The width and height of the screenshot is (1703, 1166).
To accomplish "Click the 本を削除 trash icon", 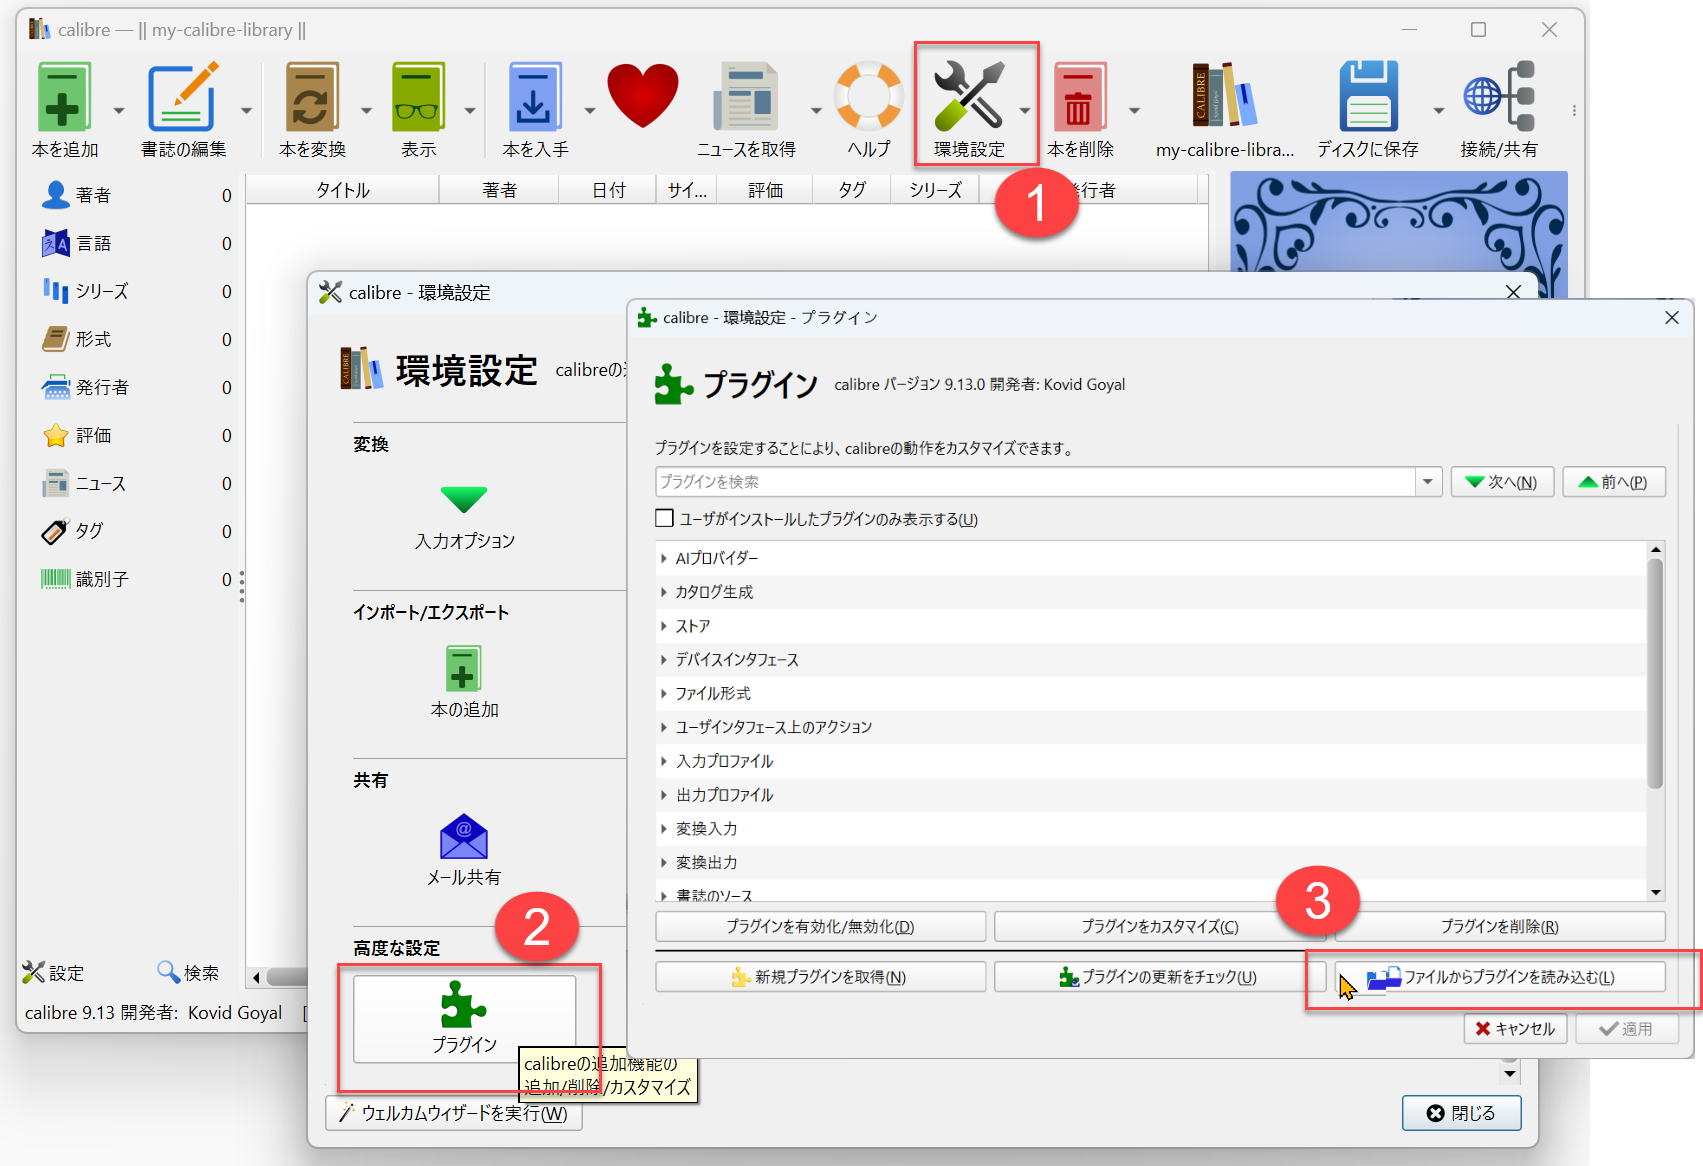I will tap(1079, 96).
